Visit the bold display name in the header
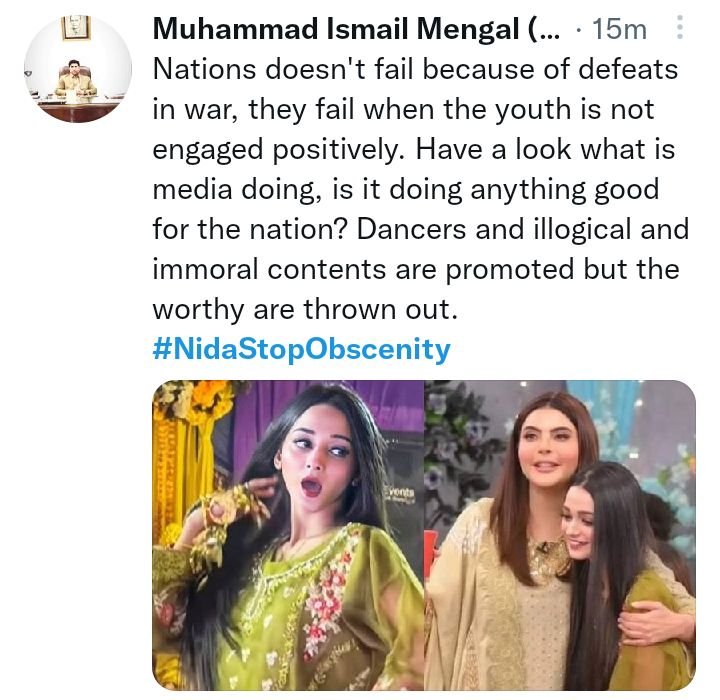Screen dimensions: 720x700 (340, 30)
